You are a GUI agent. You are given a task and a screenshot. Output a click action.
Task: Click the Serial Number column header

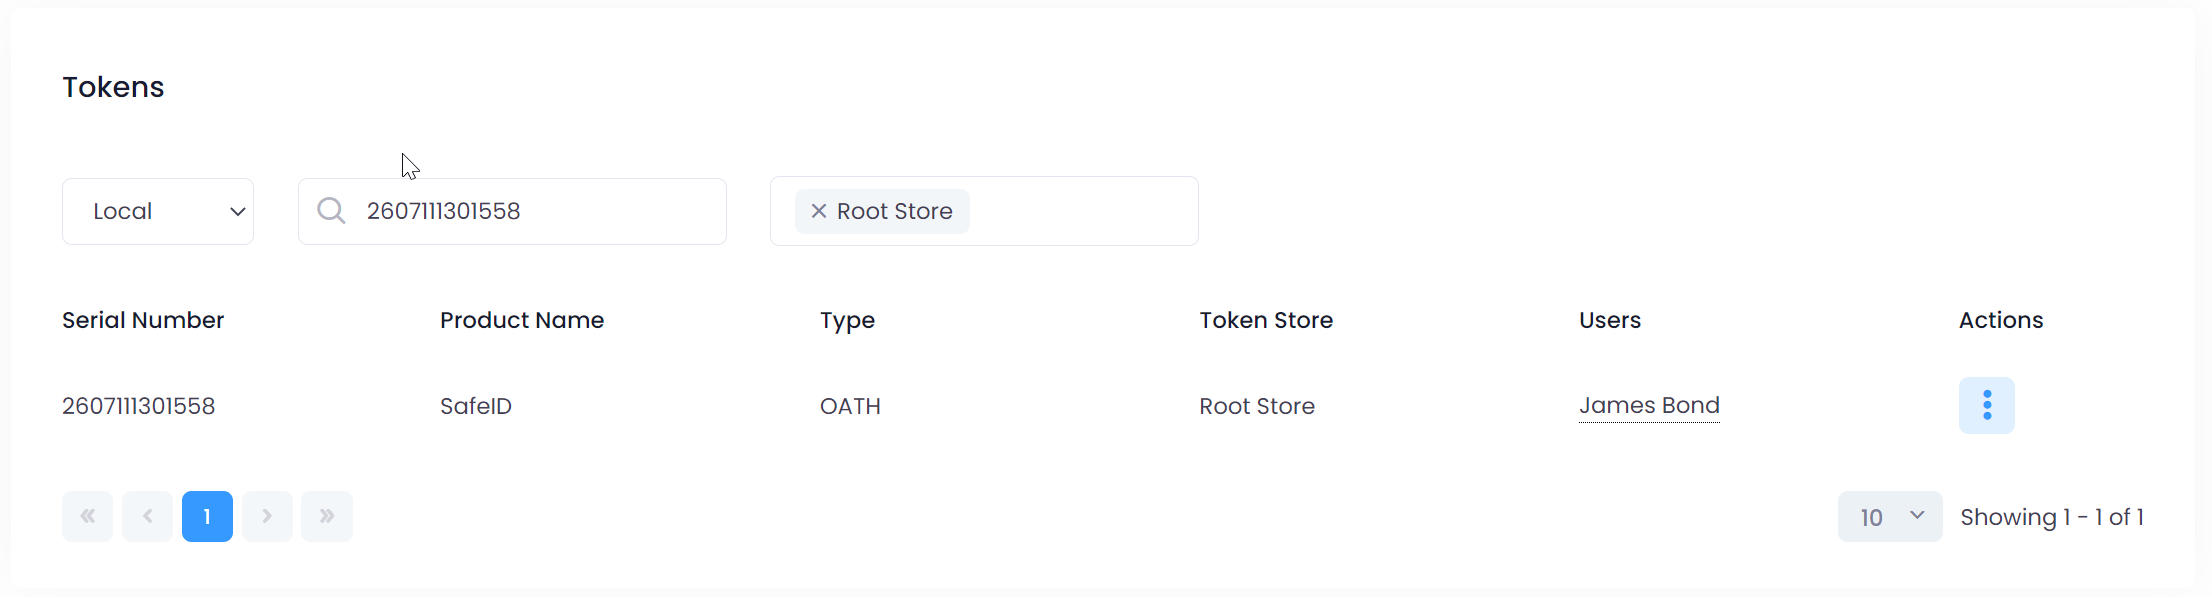143,320
